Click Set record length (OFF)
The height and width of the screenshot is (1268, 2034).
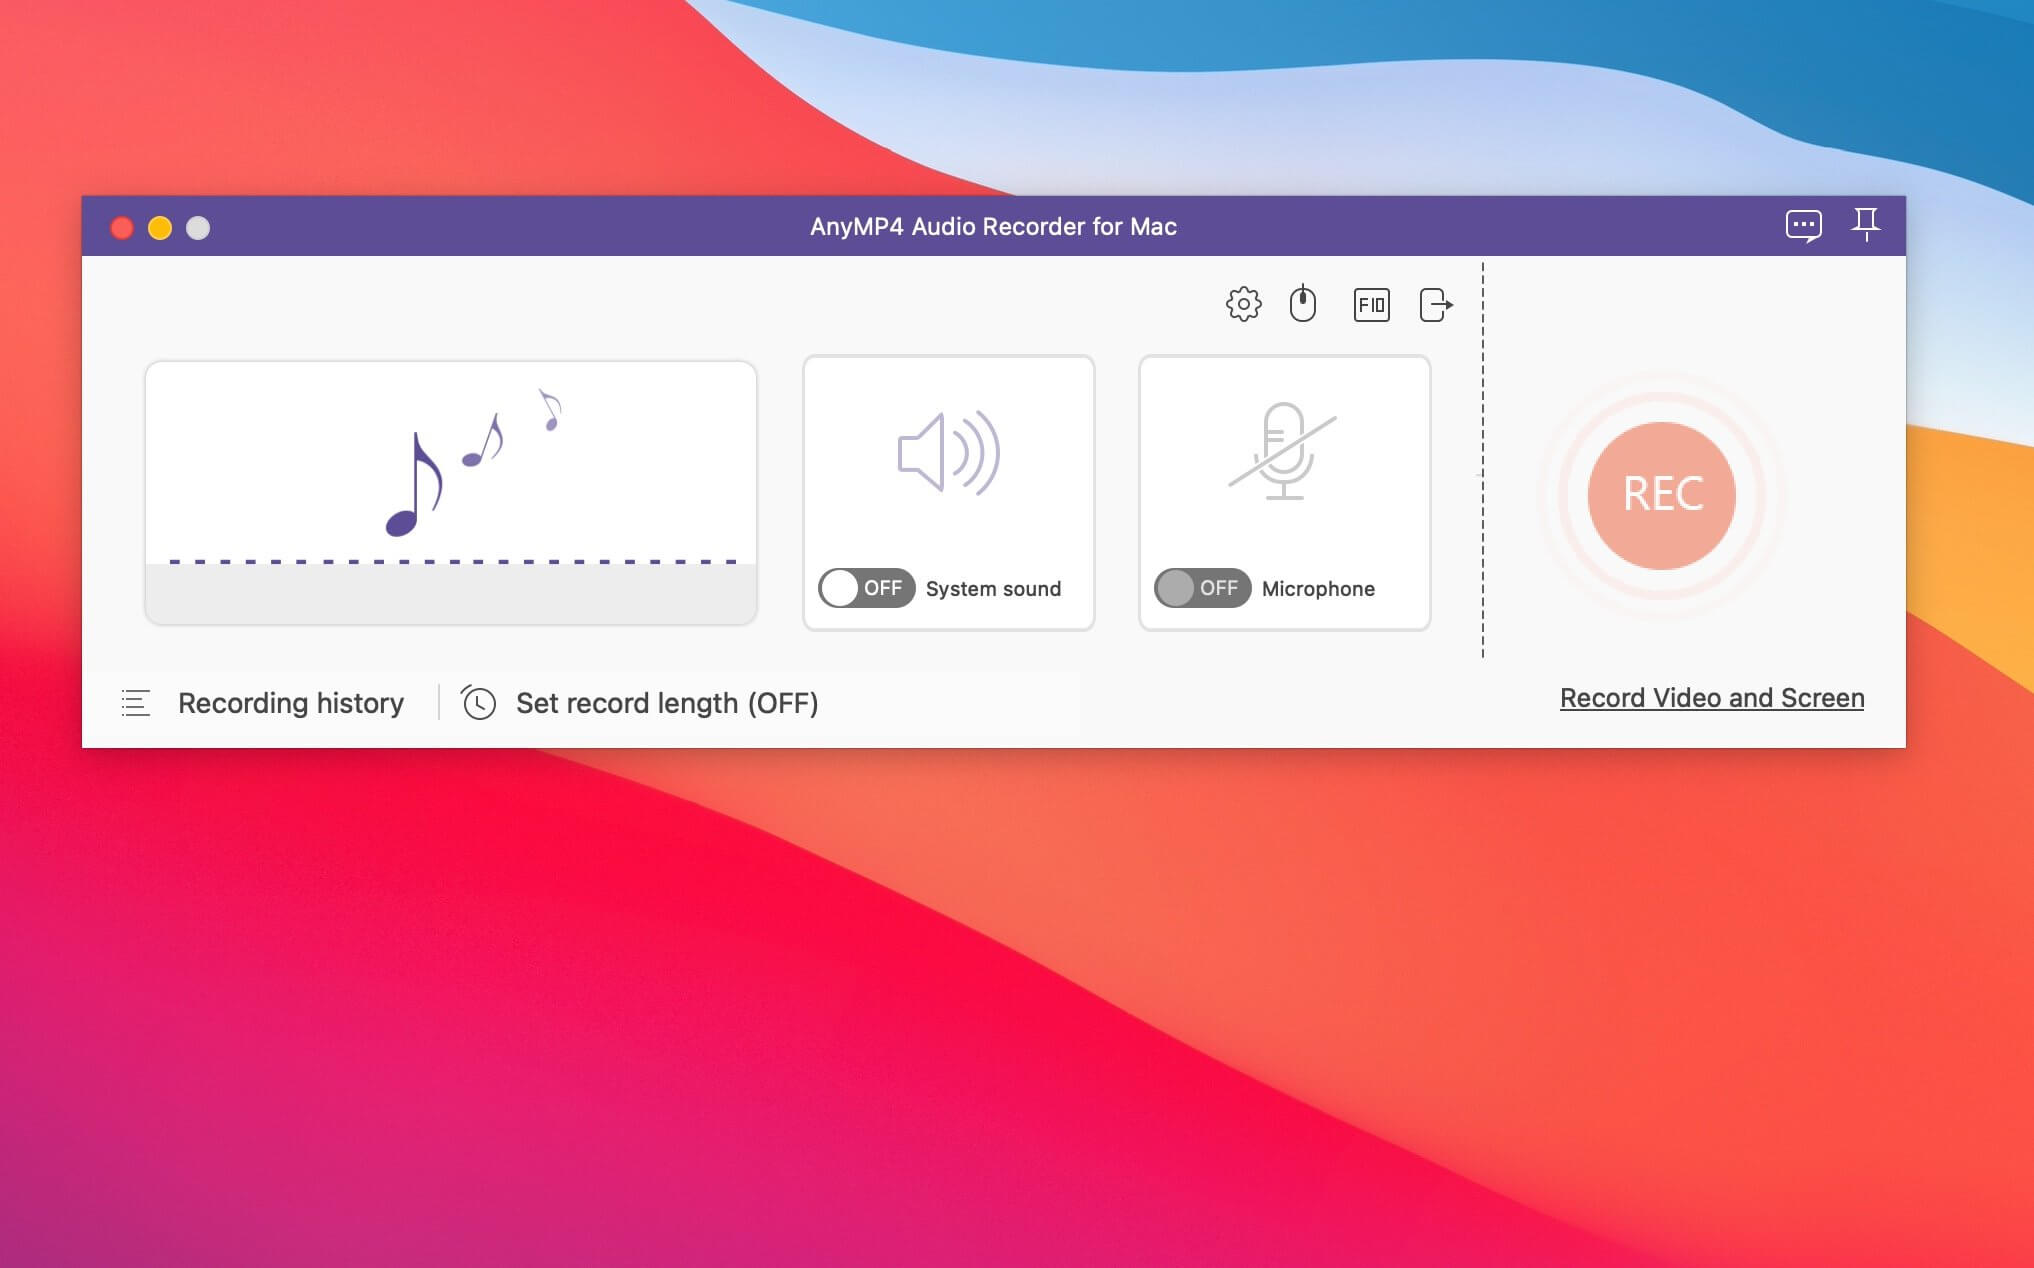[667, 703]
